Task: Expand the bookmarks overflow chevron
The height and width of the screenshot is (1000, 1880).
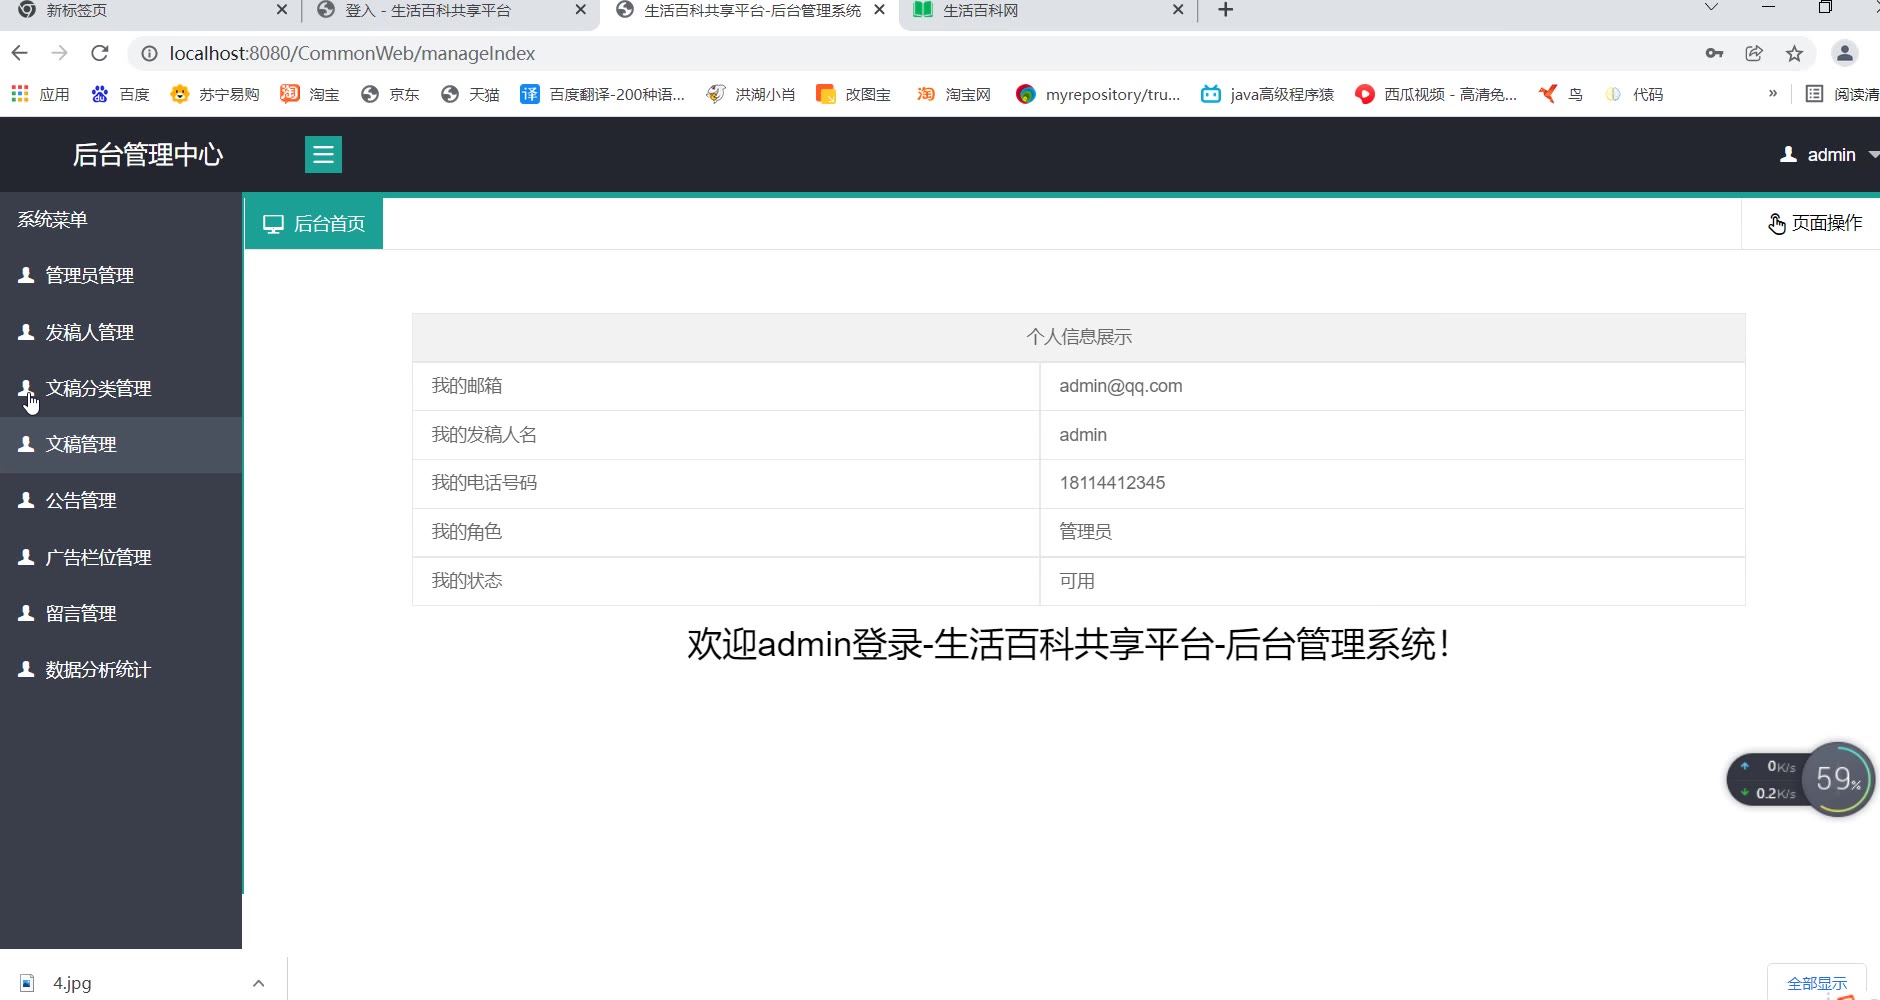Action: 1773,93
